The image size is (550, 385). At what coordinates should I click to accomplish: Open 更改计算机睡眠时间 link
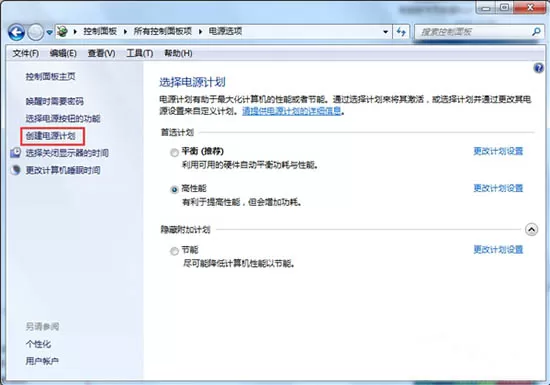63,170
